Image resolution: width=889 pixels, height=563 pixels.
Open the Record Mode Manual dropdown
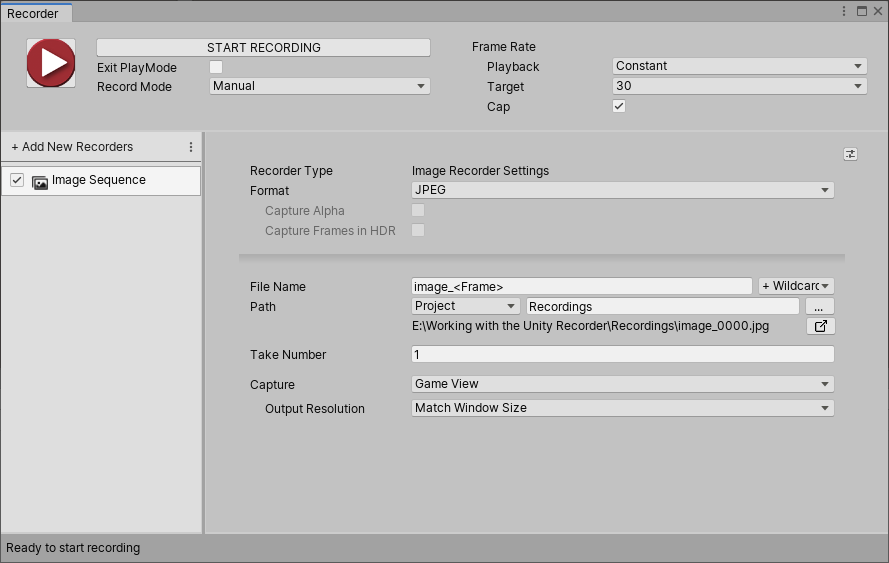point(320,86)
